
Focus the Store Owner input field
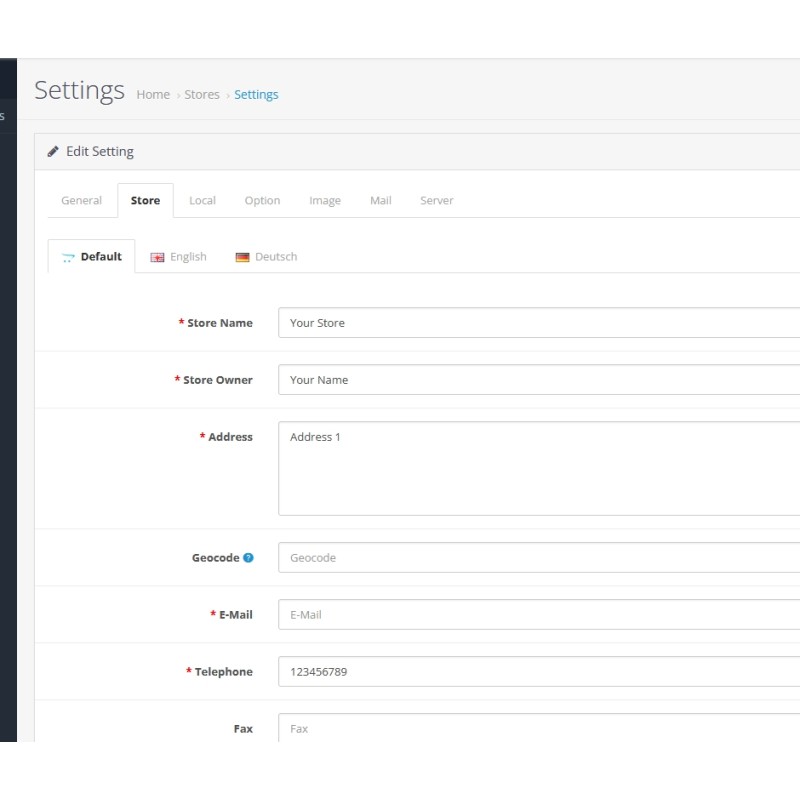click(540, 380)
